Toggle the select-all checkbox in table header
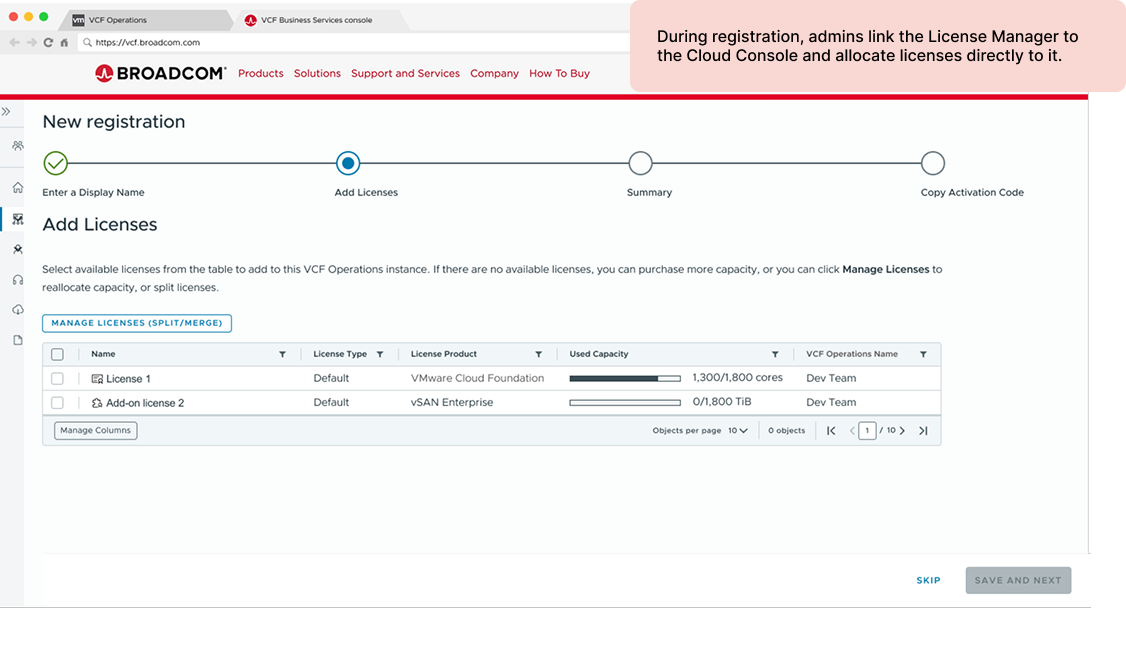This screenshot has height=659, width=1126. coord(57,354)
